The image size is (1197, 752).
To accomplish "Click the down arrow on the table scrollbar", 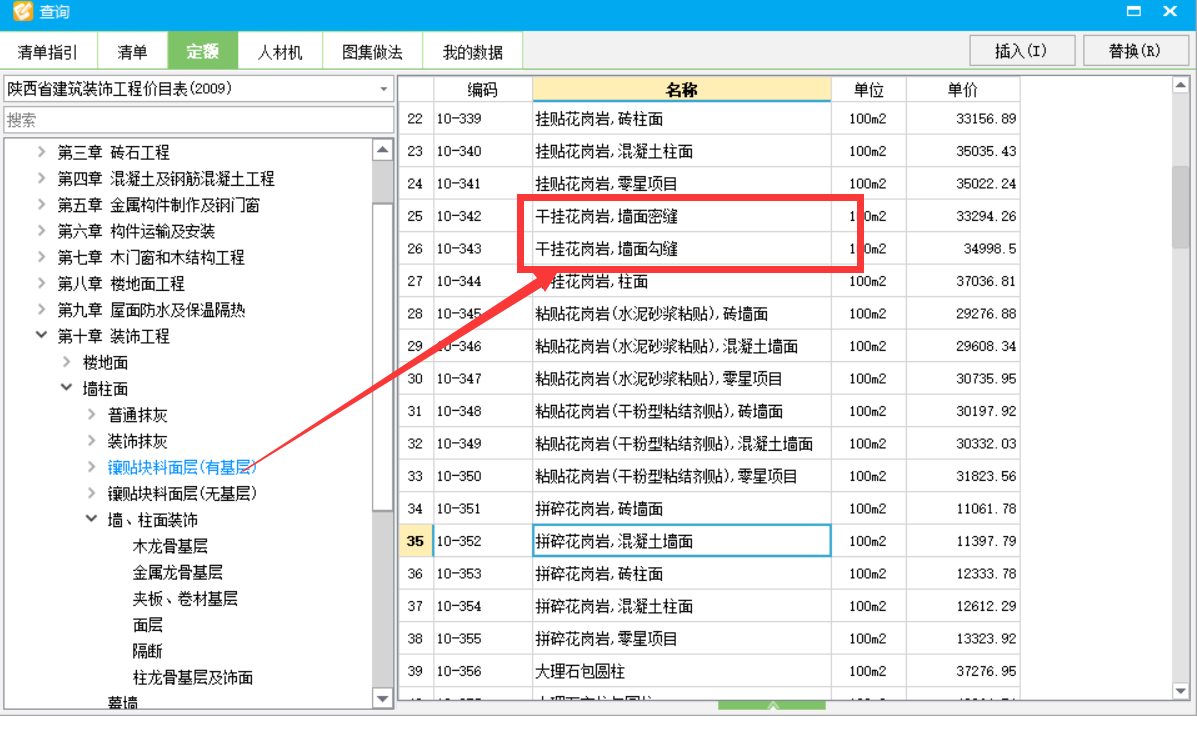I will click(1182, 690).
